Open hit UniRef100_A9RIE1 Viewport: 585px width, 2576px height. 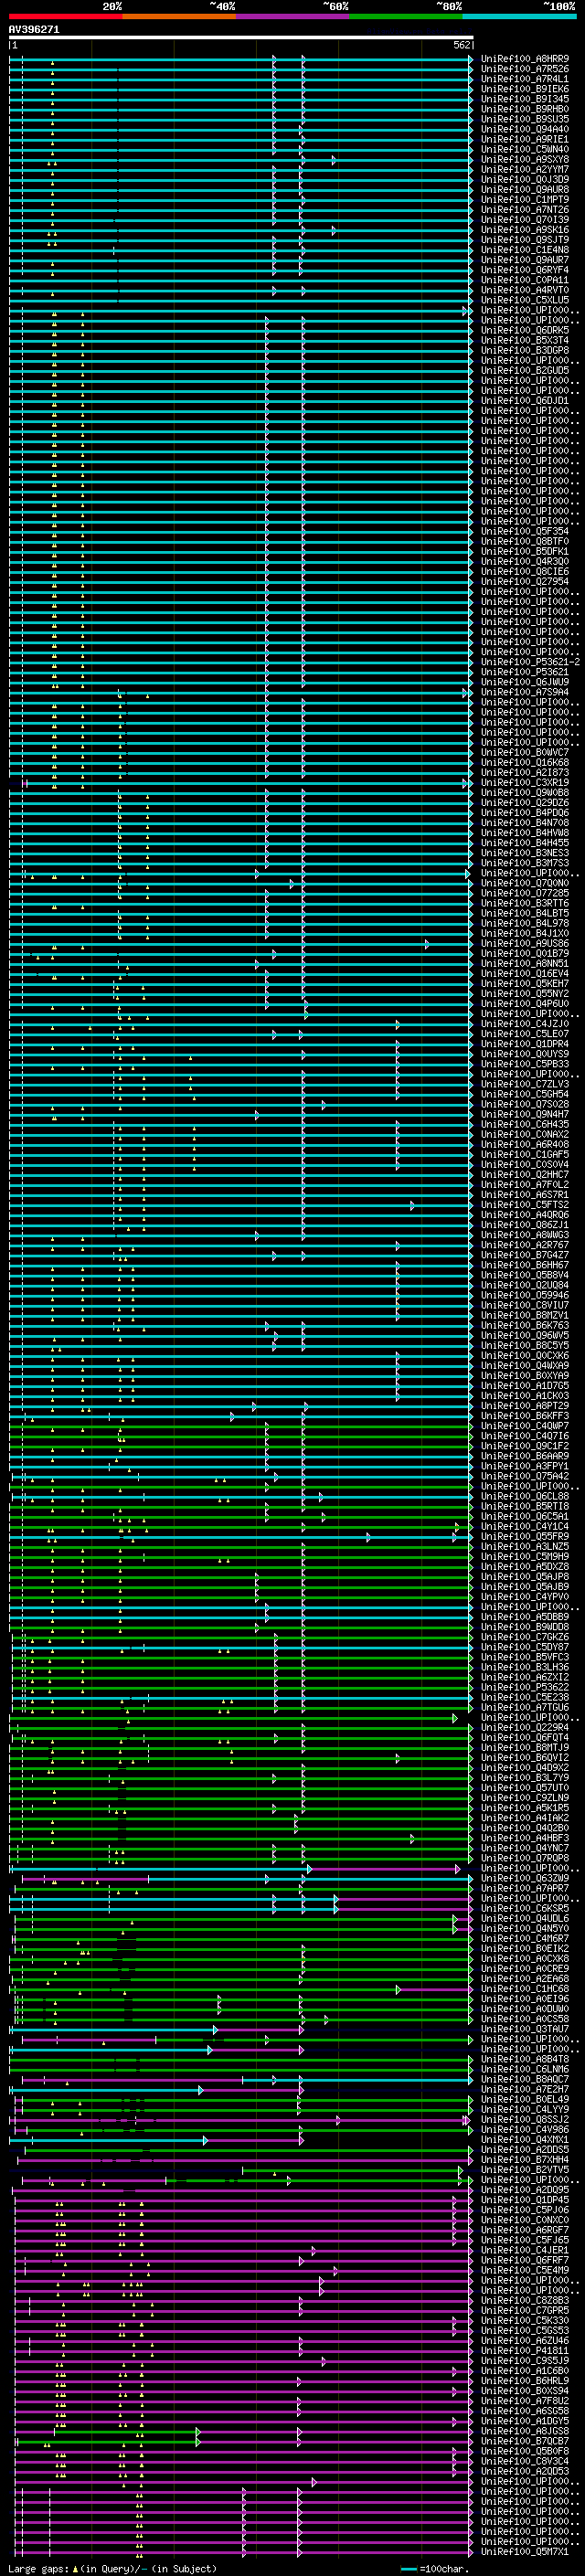525,139
